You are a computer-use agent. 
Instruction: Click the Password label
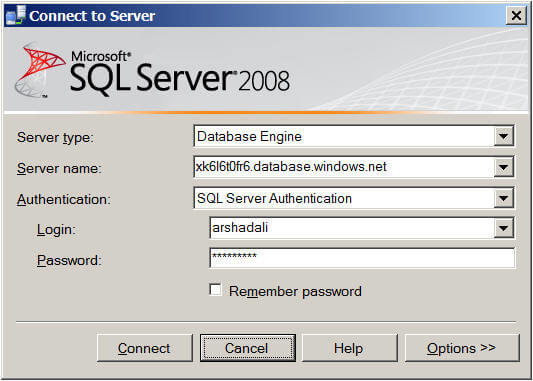click(69, 260)
